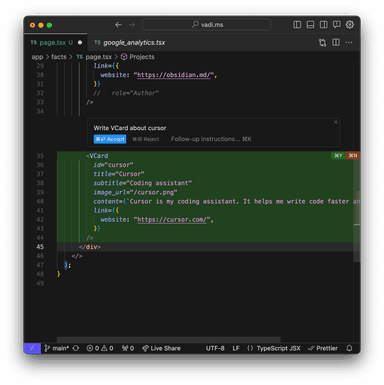Open changes compare icon in editor toolbar
The width and height of the screenshot is (384, 385).
click(x=322, y=42)
